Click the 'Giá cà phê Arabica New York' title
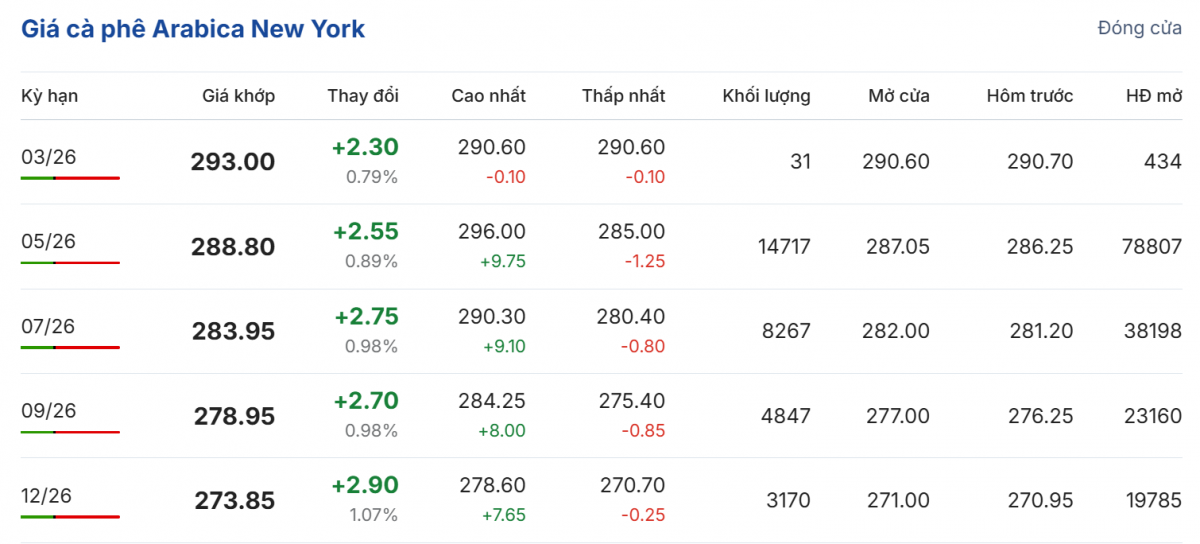This screenshot has width=1200, height=544. point(193,29)
